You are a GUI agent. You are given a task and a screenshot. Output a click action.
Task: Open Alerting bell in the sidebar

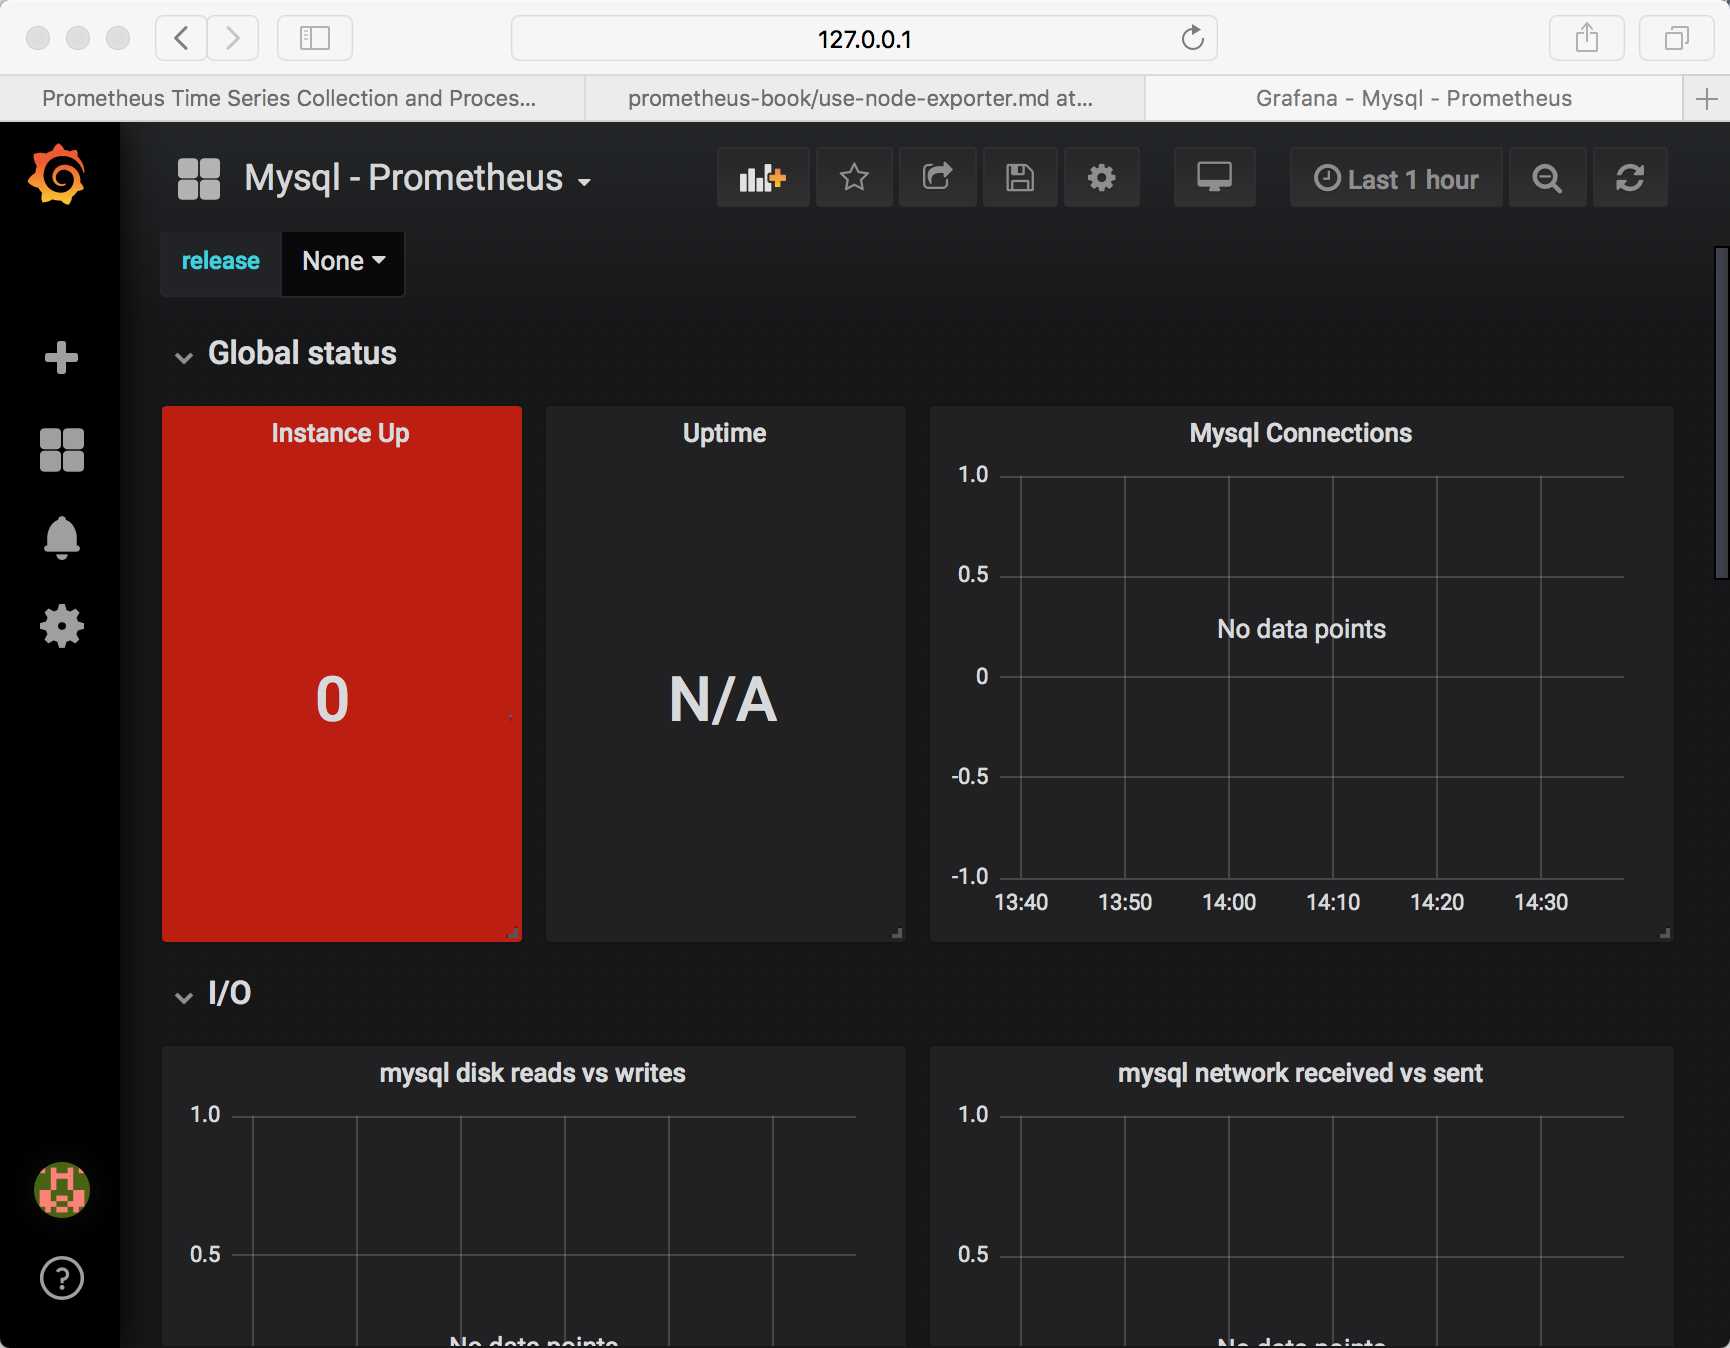coord(61,538)
